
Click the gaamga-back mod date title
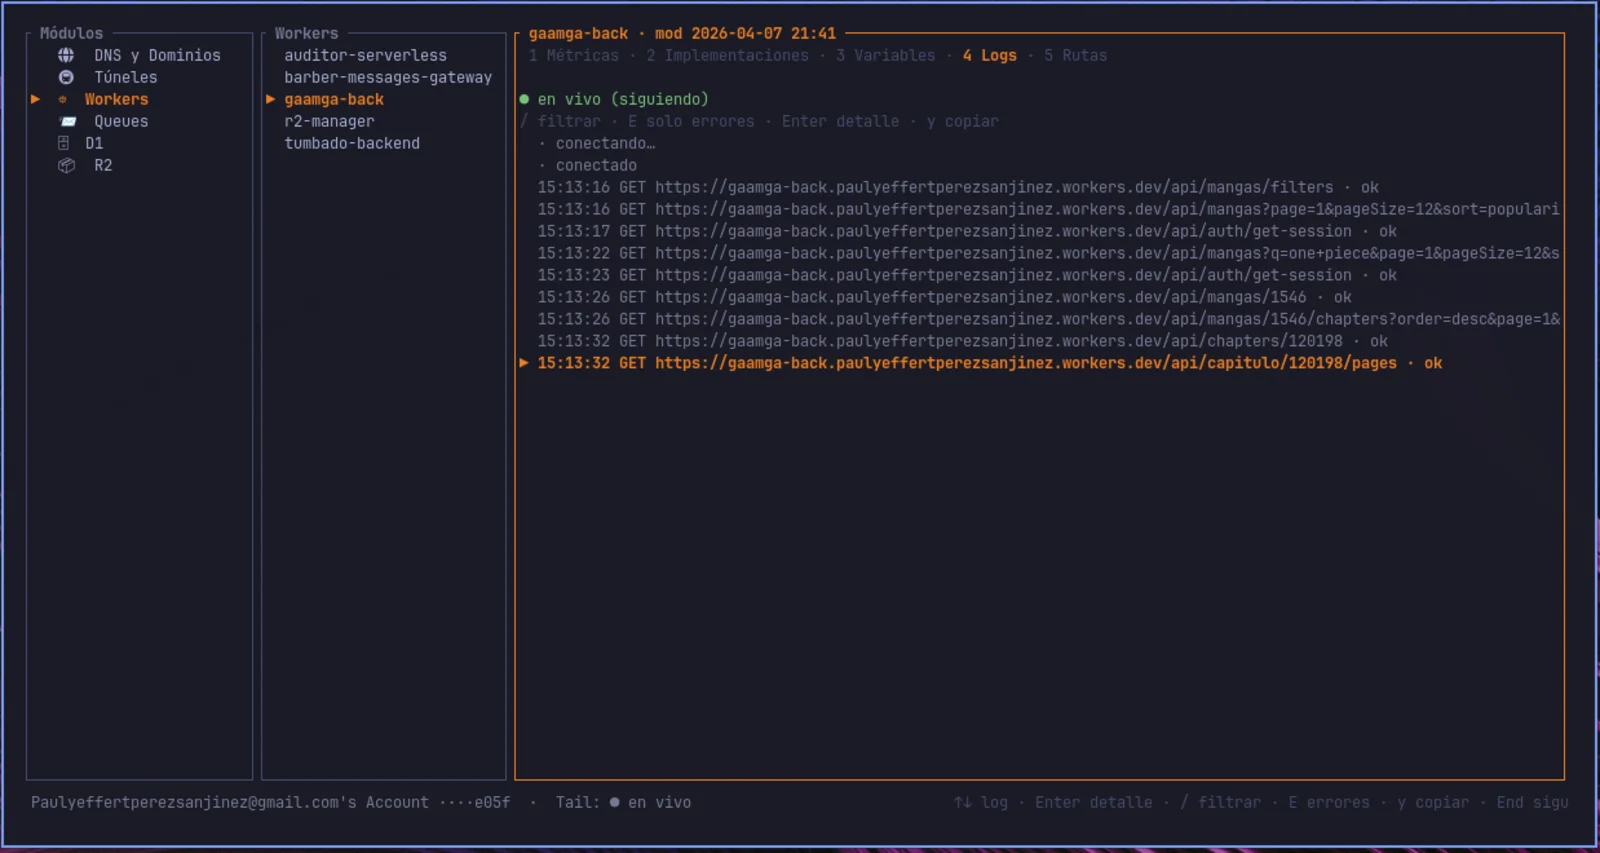pyautogui.click(x=682, y=33)
